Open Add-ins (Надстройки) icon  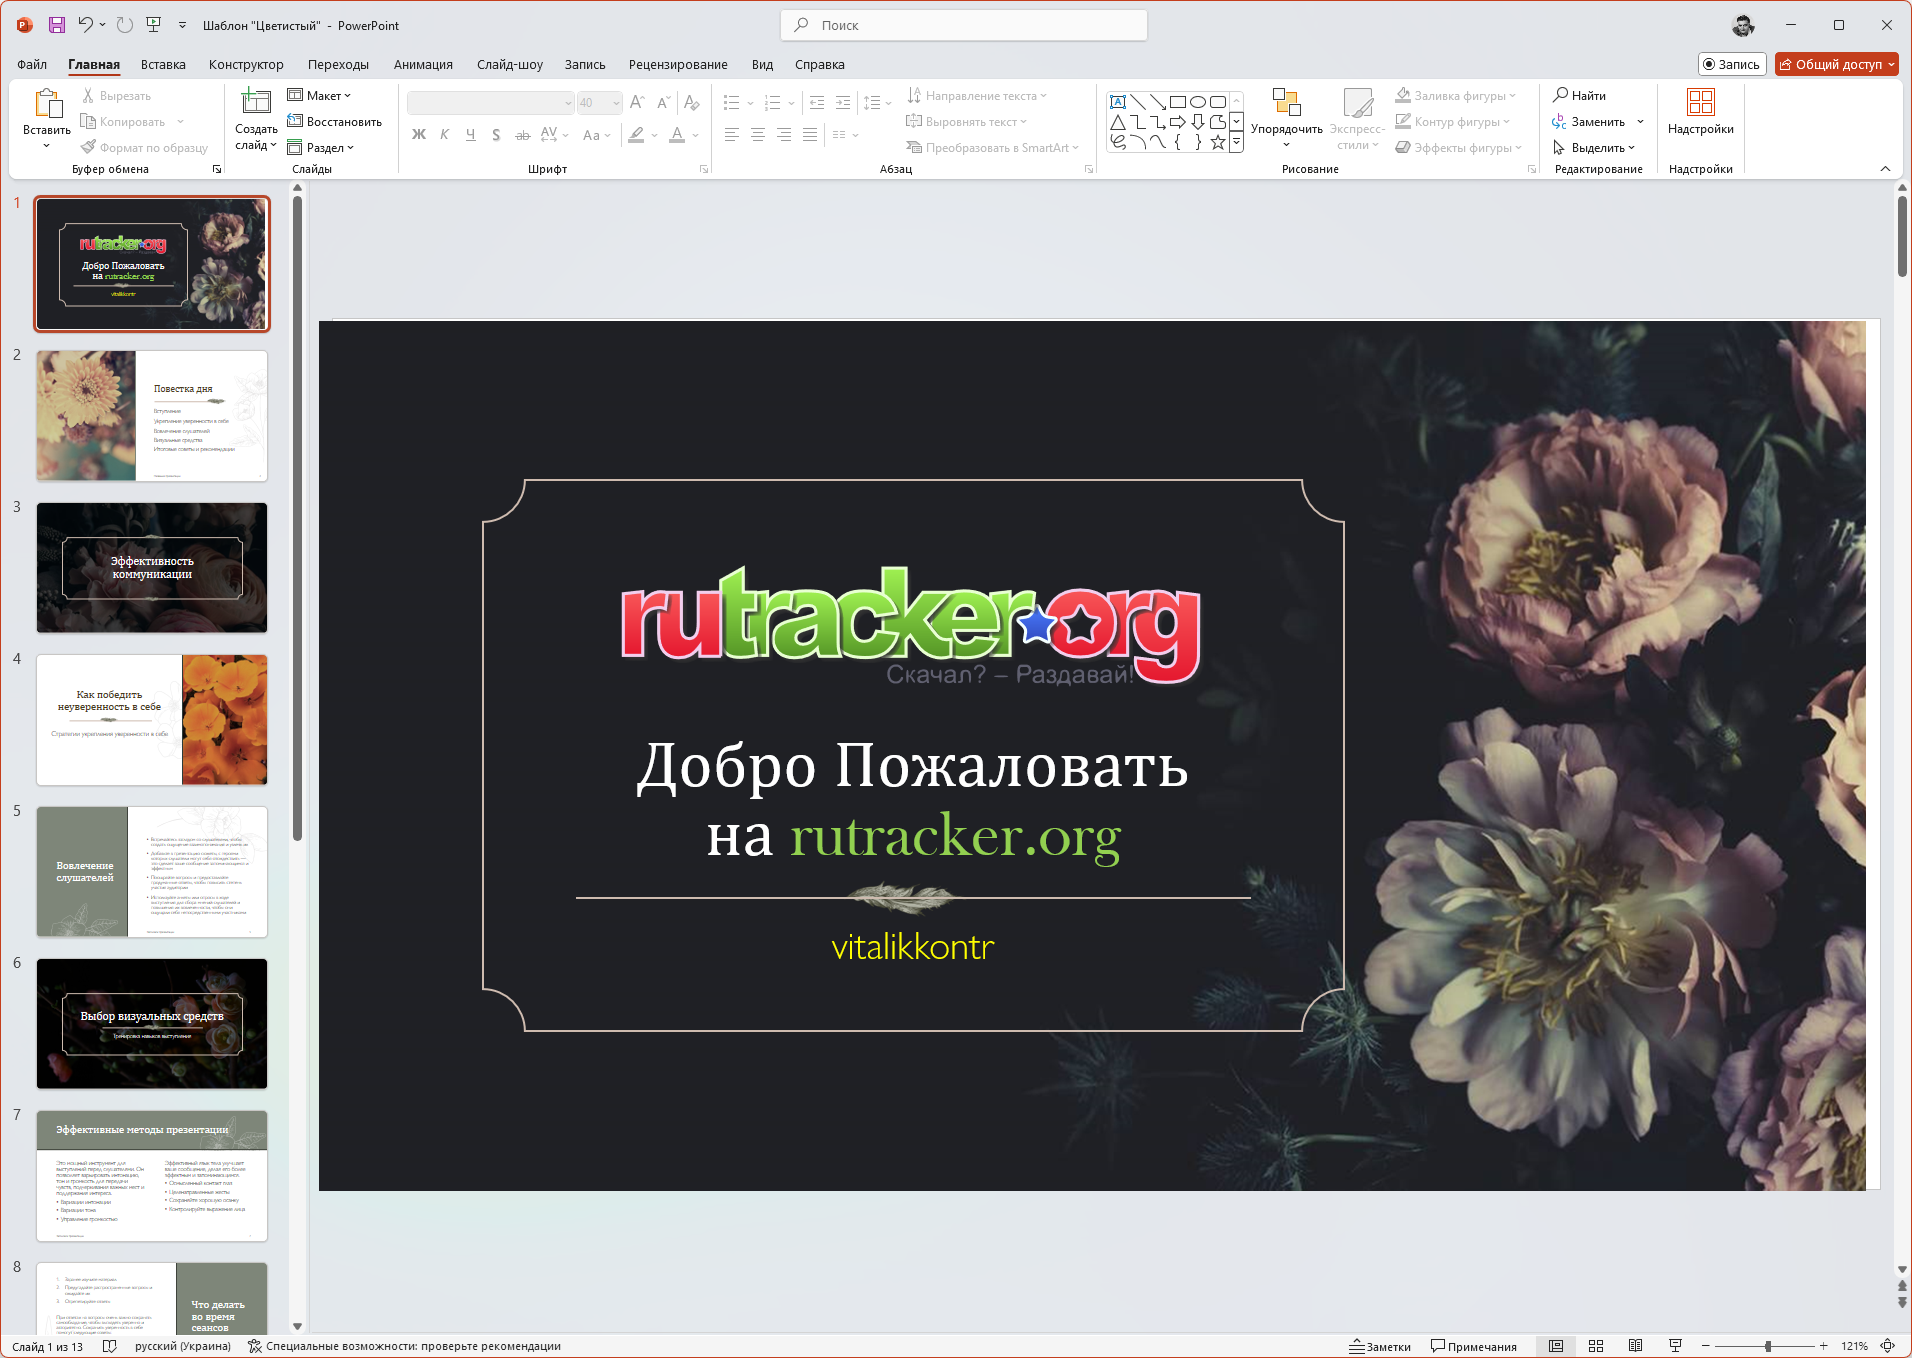1700,102
